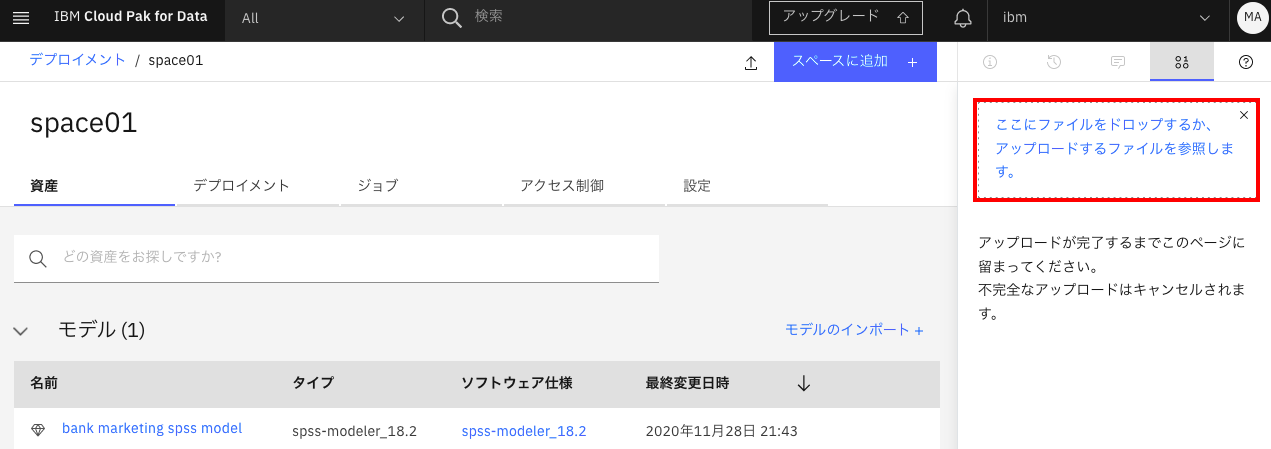
Task: Sort by last modified arrow
Action: (803, 384)
